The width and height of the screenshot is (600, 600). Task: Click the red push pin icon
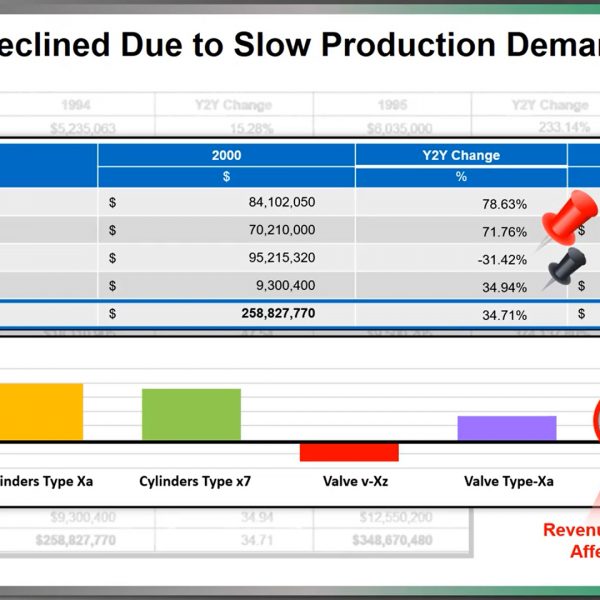tap(568, 220)
